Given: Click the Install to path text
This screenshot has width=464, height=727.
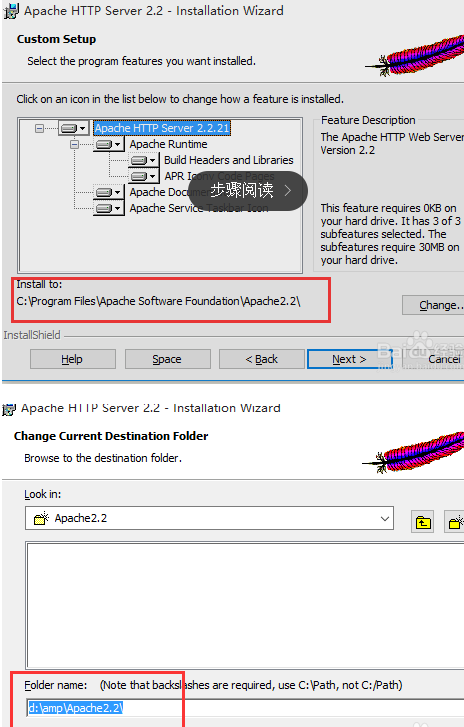Looking at the screenshot, I should click(x=158, y=301).
